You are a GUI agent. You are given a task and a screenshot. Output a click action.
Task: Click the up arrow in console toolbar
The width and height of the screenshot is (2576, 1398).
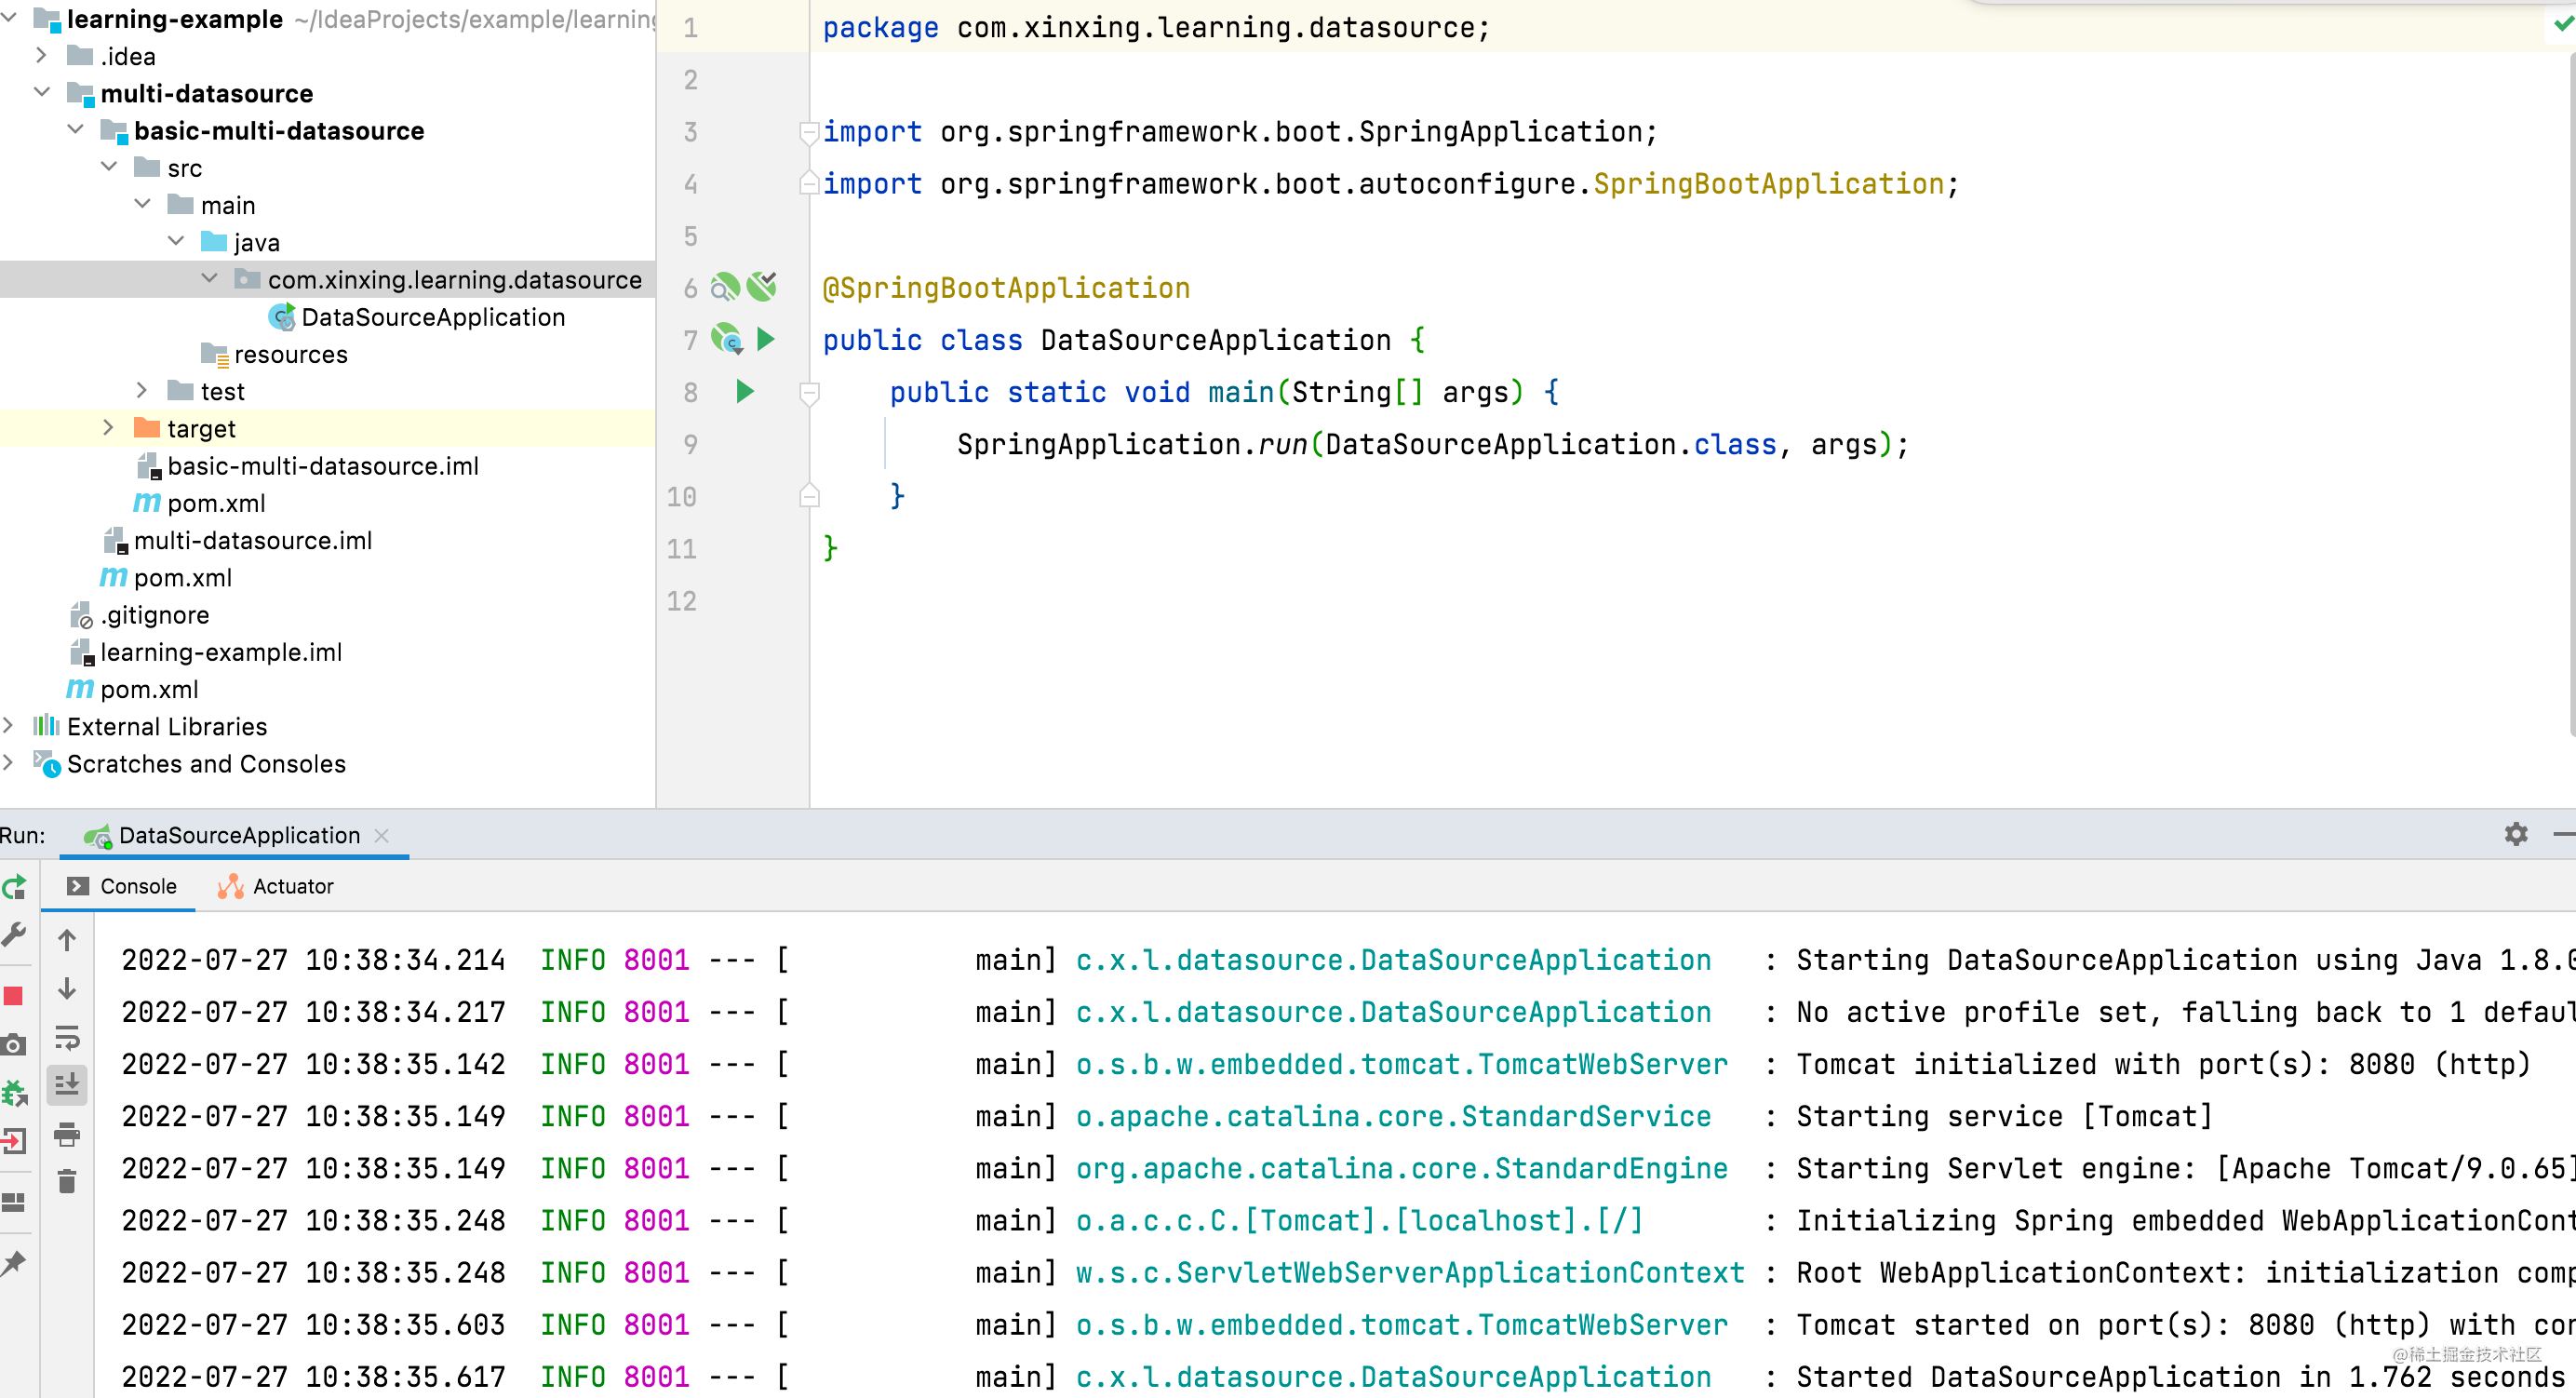pyautogui.click(x=67, y=940)
